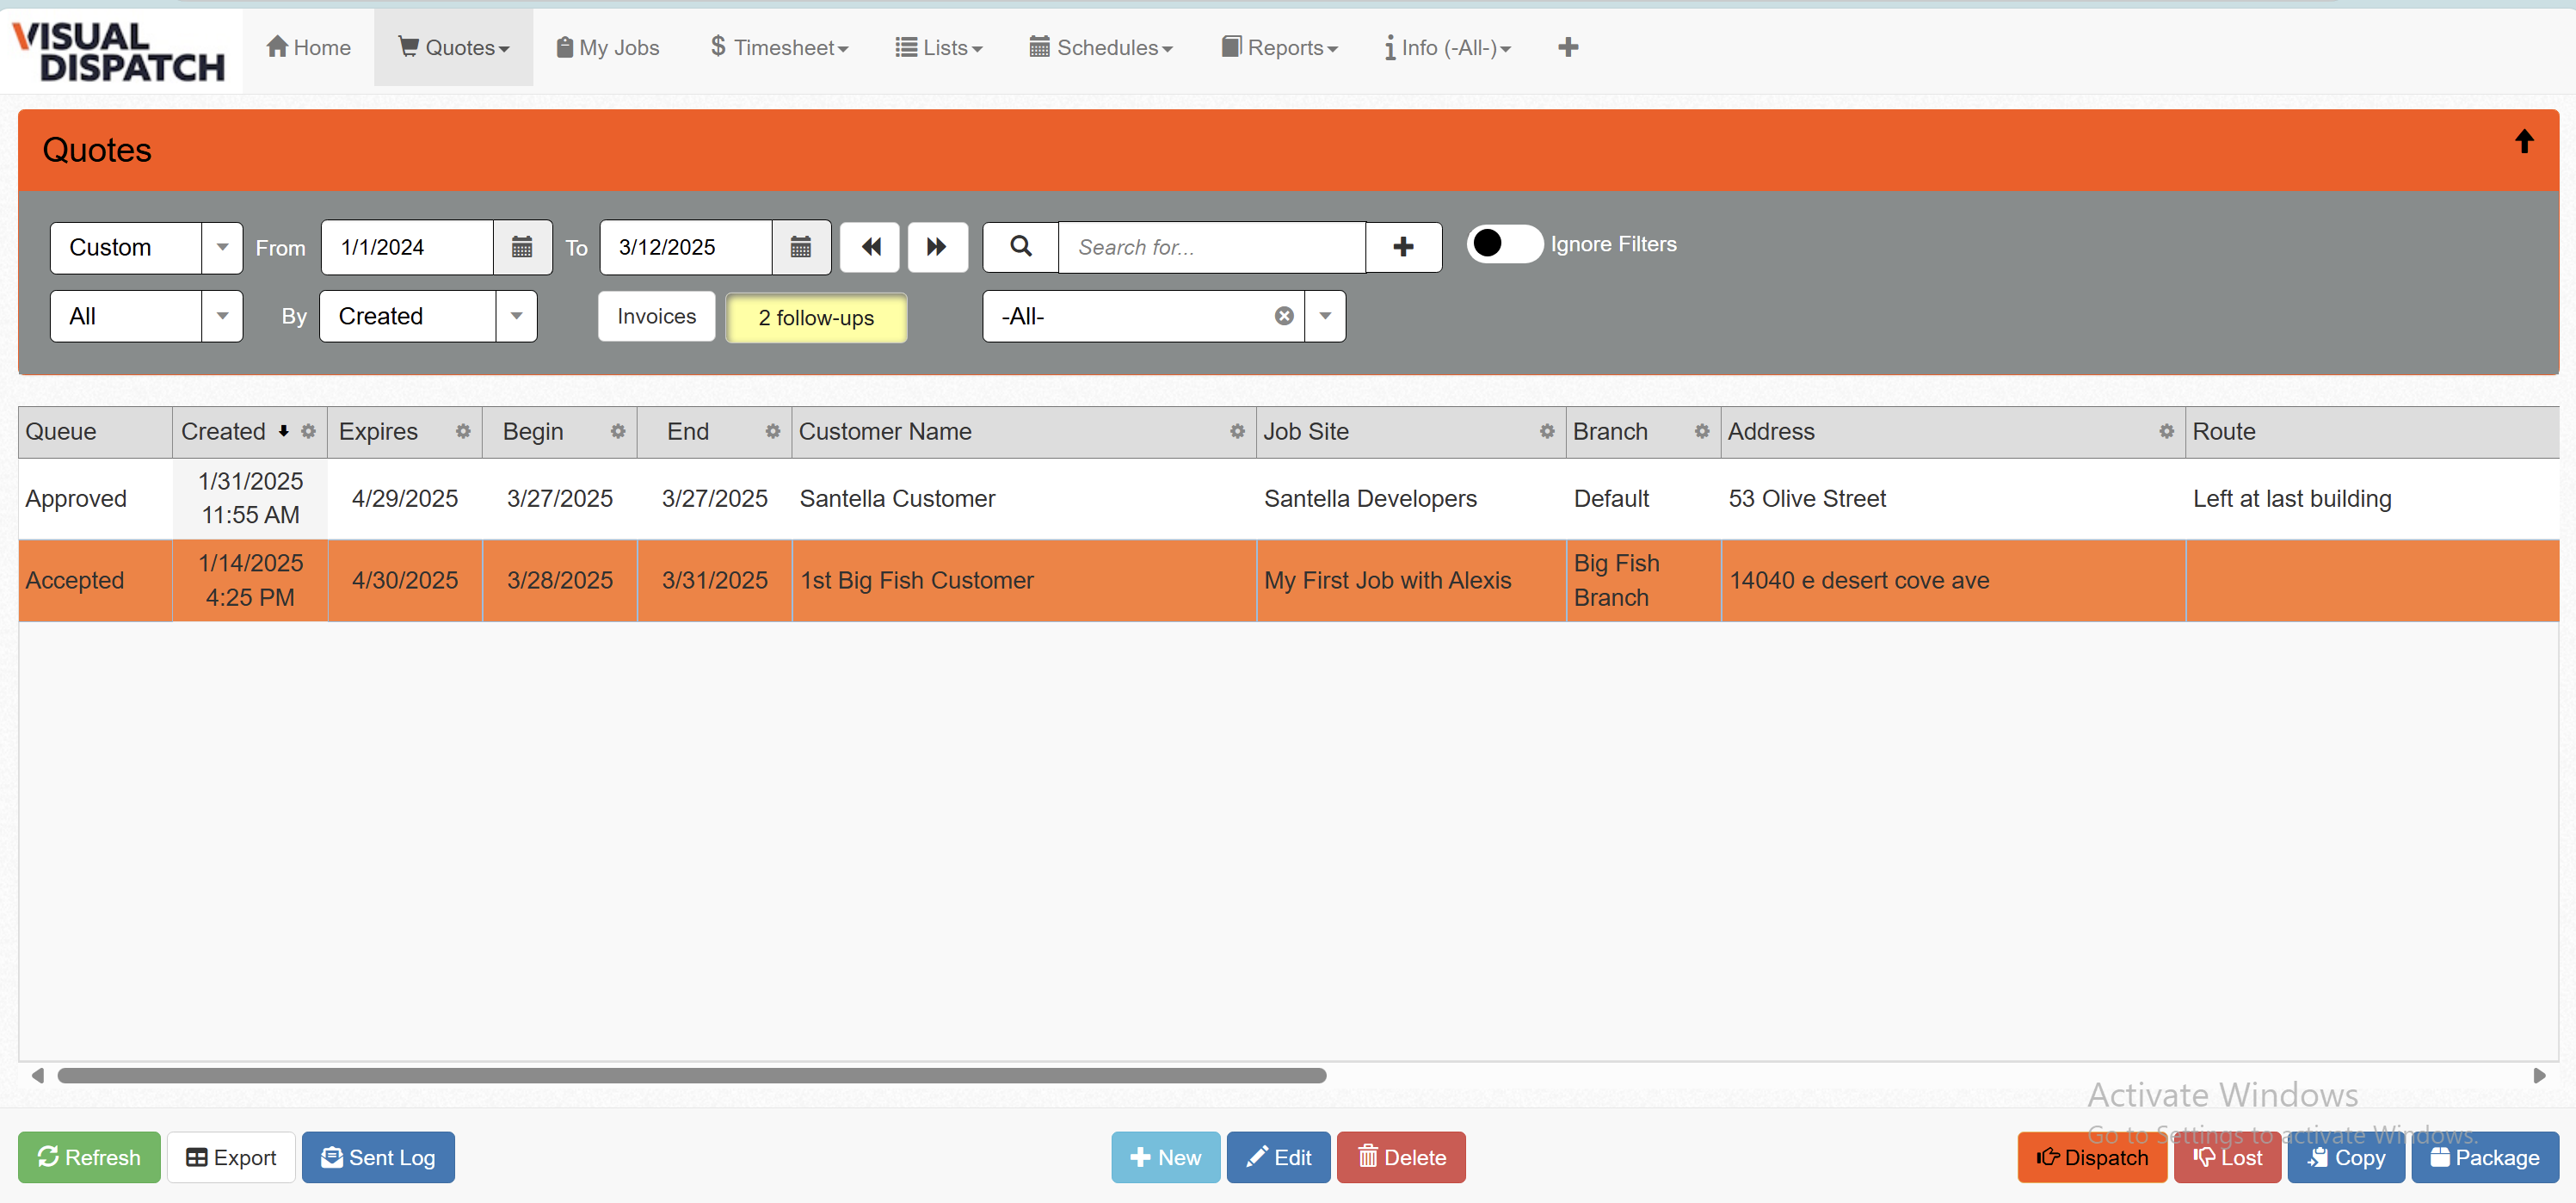This screenshot has height=1203, width=2576.
Task: Open the Sent Log
Action: tap(378, 1157)
